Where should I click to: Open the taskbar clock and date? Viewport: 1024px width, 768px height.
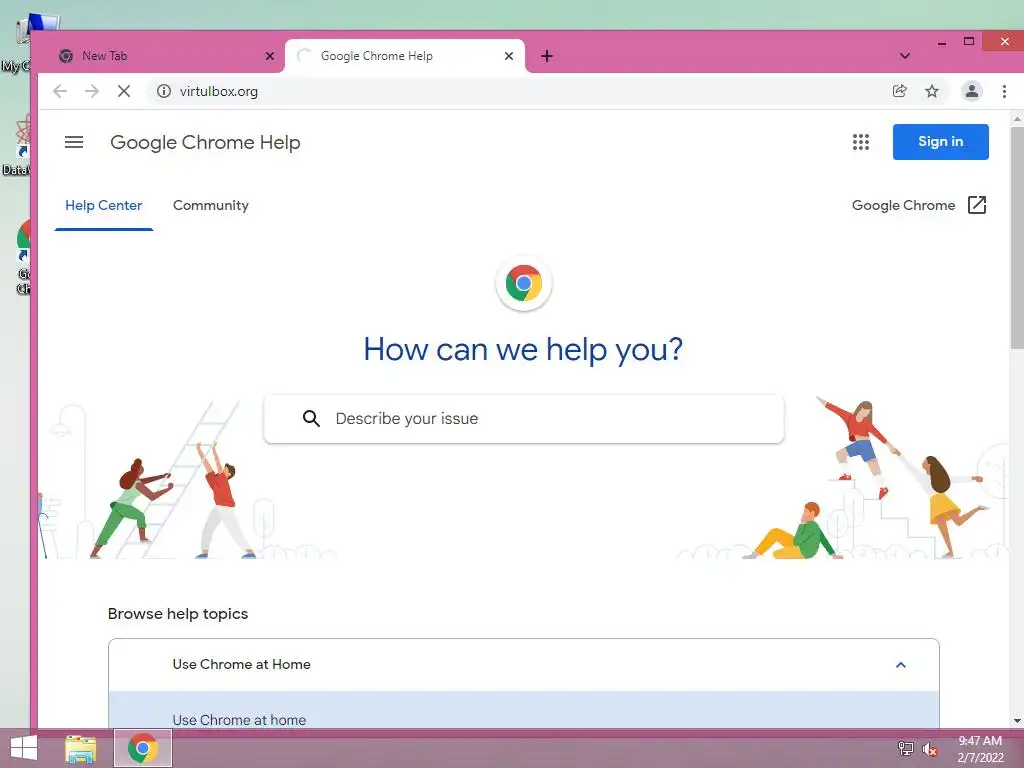(980, 749)
